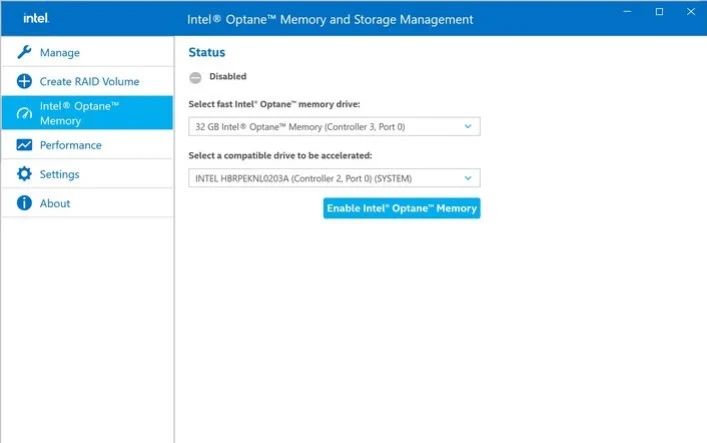Click the Manage wrench icon
Viewport: 707px width, 443px height.
(25, 52)
